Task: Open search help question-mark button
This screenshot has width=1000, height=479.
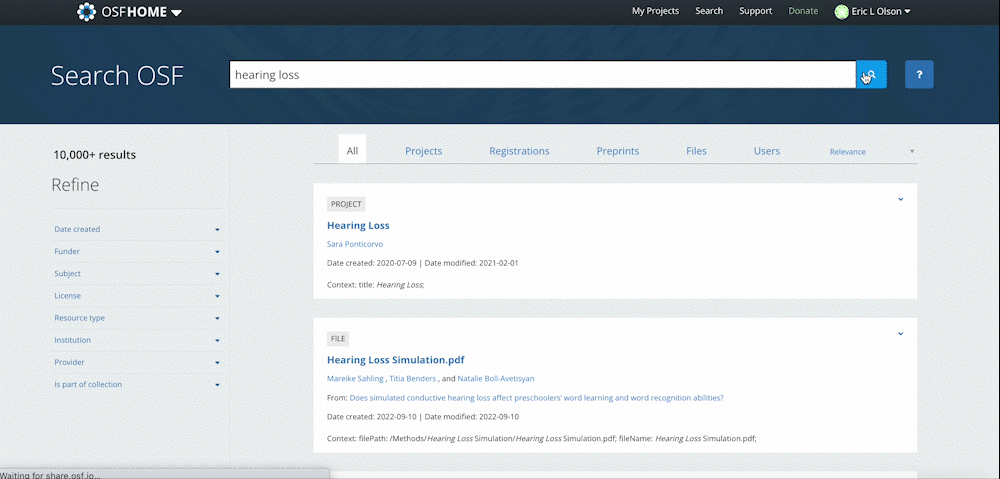Action: click(x=919, y=75)
